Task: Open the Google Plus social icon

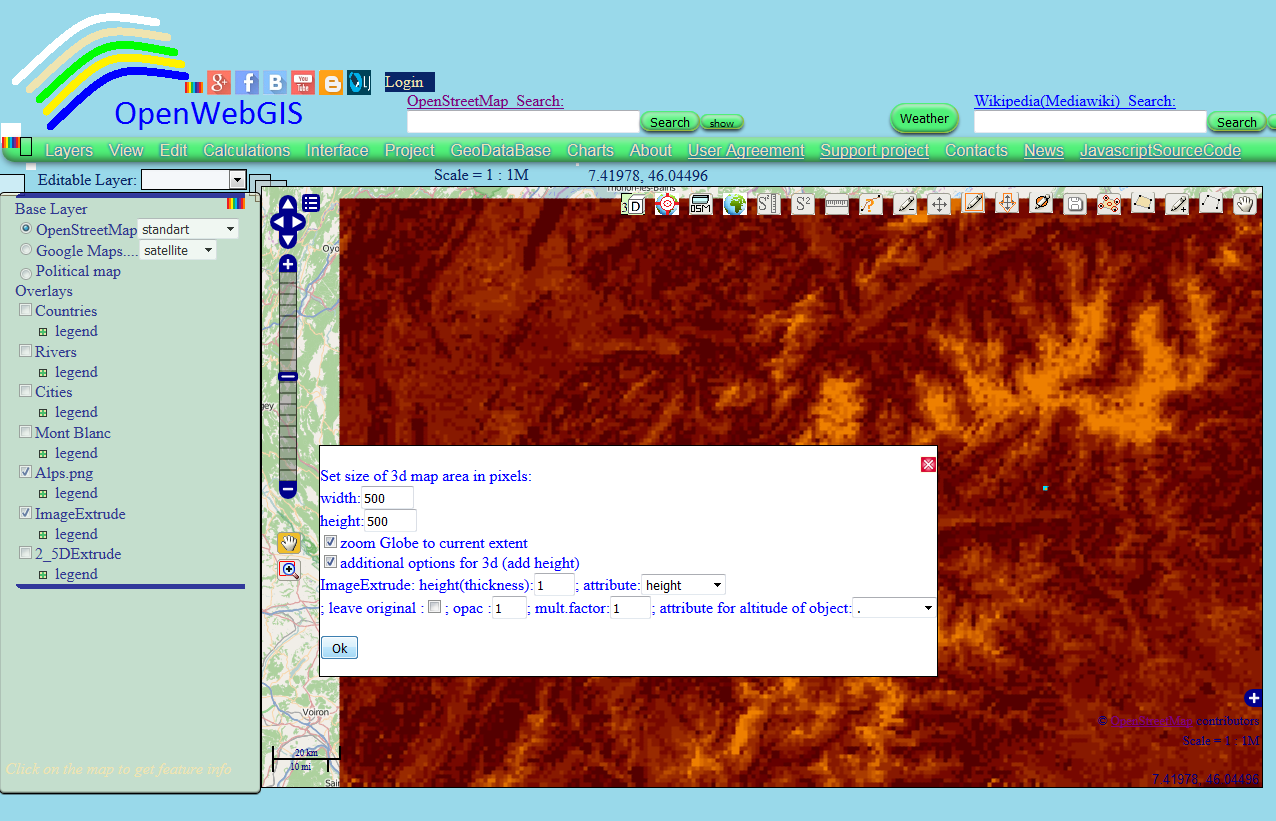Action: tap(219, 83)
